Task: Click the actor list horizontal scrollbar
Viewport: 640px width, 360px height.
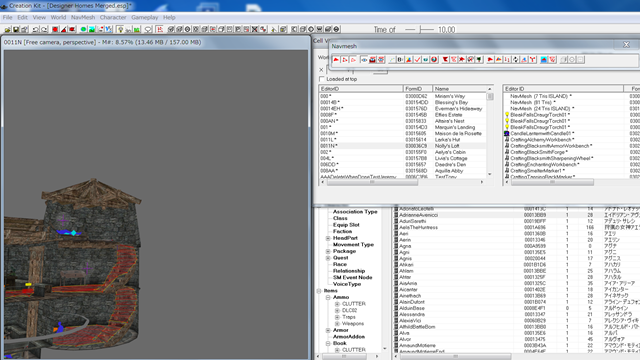Action: click(455, 357)
